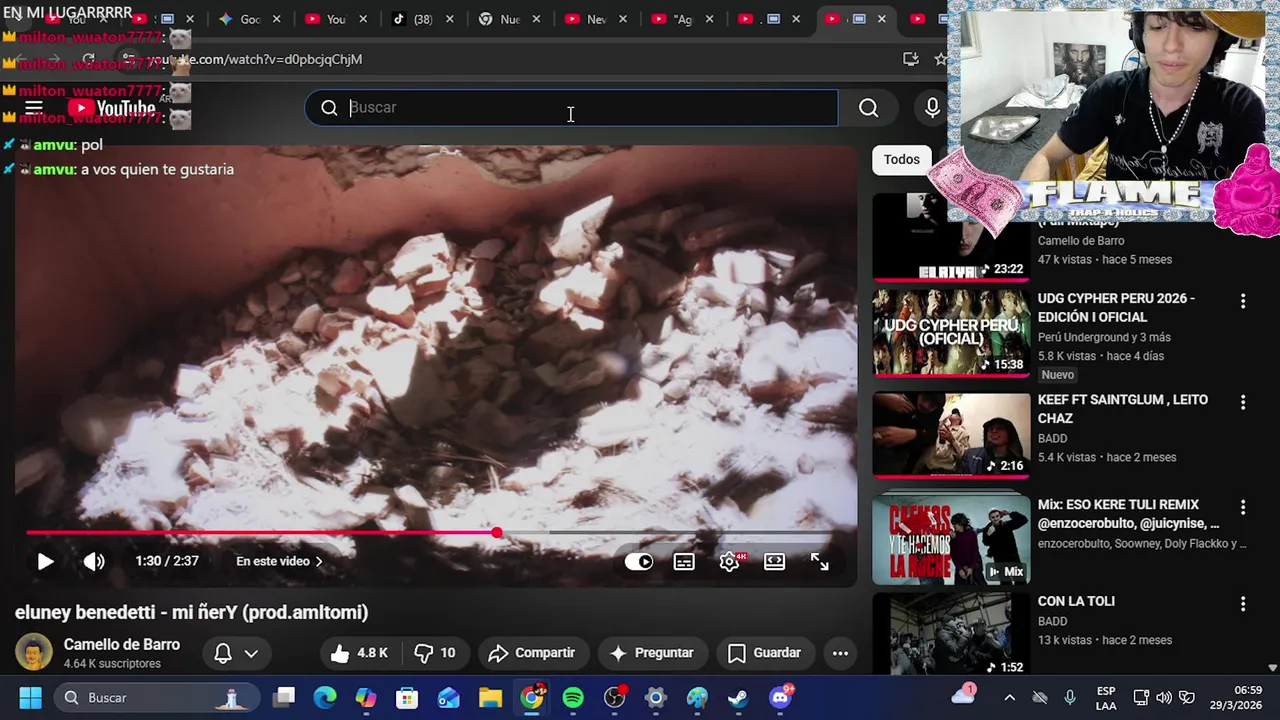Open options for UDG CYPHER PERU video
1280x720 pixels.
(1243, 301)
